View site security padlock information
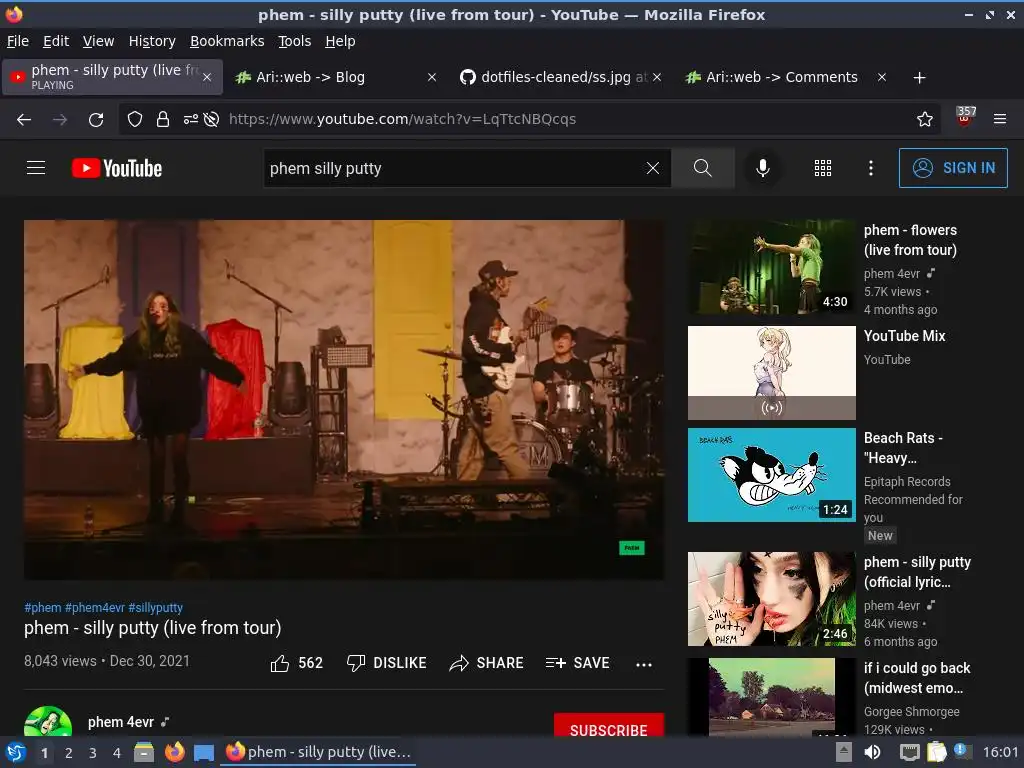The width and height of the screenshot is (1024, 768). (x=163, y=119)
